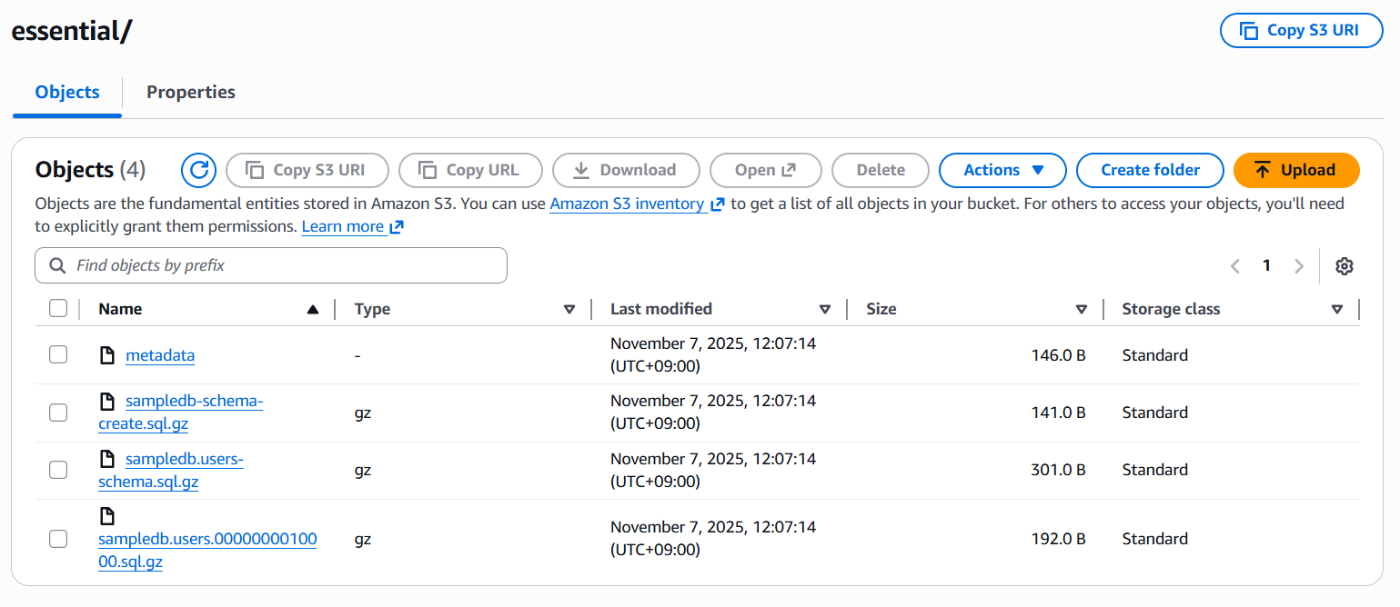This screenshot has height=607, width=1400.
Task: Check the sampledb.users-schema.sql.gz row box
Action: click(x=58, y=469)
